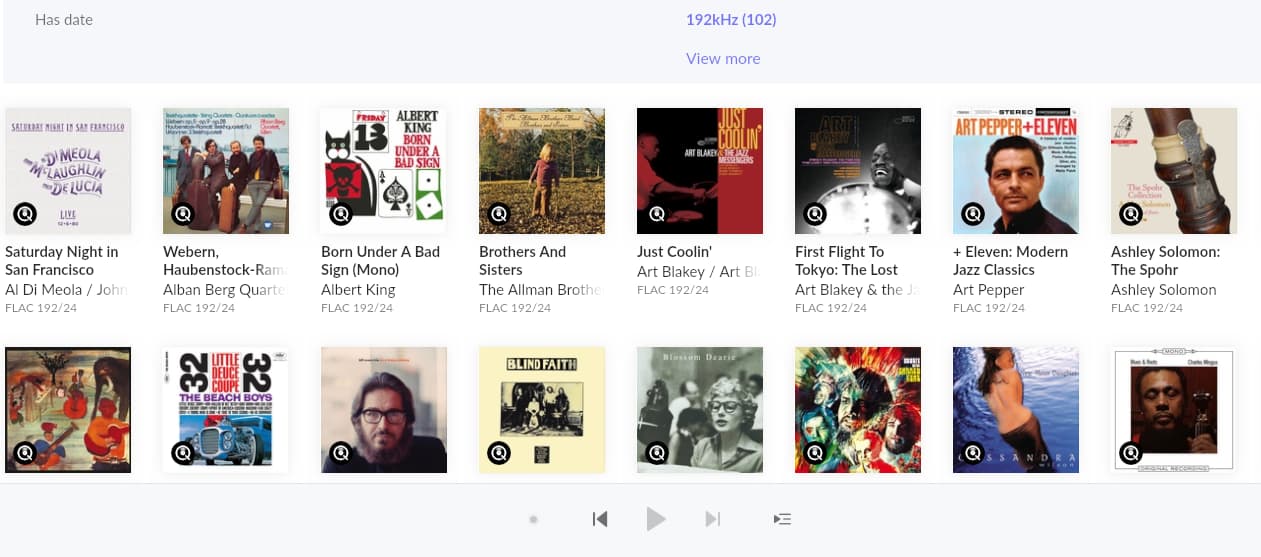The image size is (1261, 557).
Task: Click Qobuz badge on Little Deuce Coupe
Action: 183,453
